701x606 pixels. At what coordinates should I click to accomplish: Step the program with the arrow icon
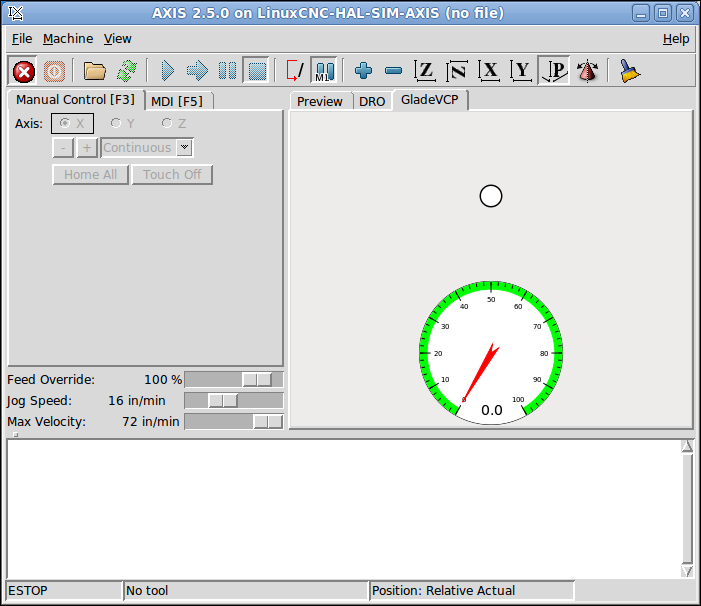coord(197,71)
